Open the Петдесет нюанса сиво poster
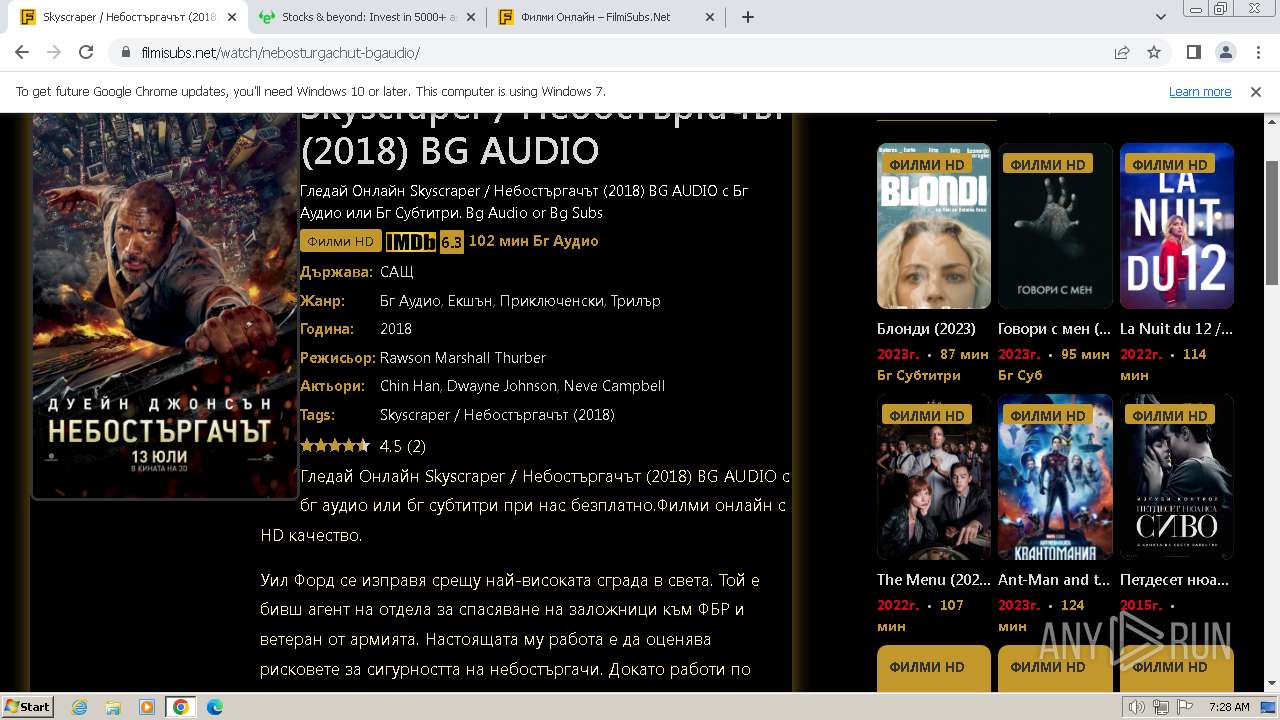 pos(1177,477)
